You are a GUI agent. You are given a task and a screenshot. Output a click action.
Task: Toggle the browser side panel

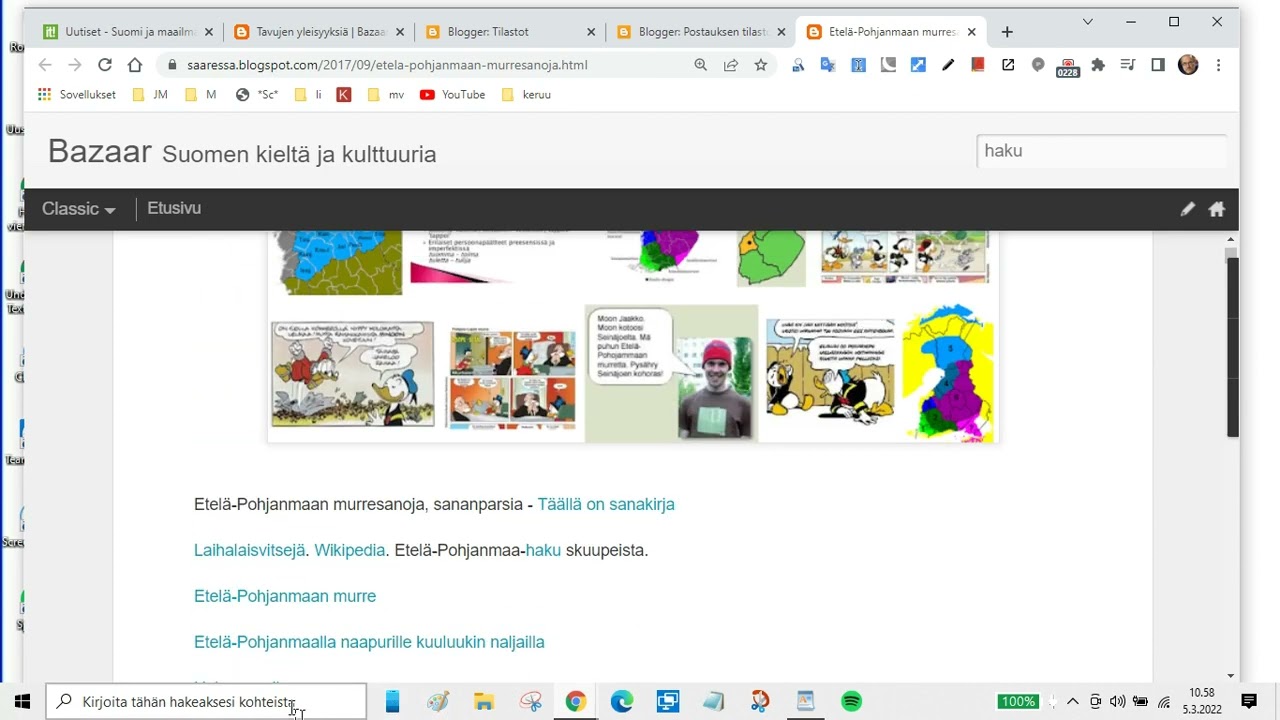(1158, 65)
